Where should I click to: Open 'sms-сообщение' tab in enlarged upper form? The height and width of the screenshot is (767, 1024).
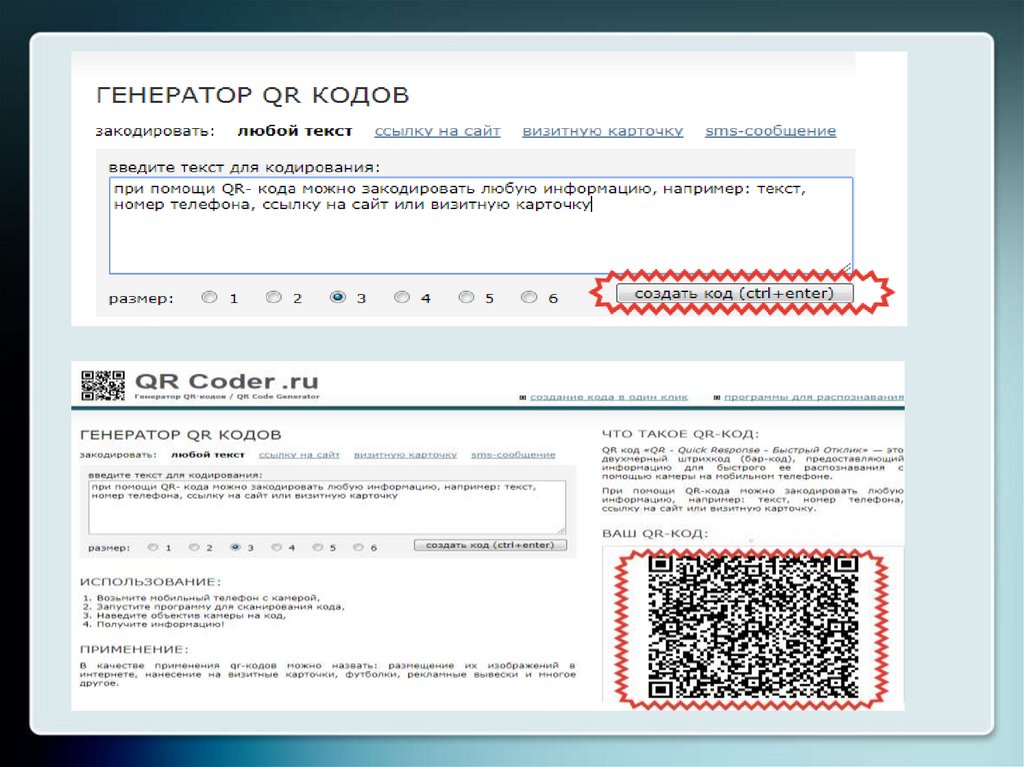pyautogui.click(x=771, y=131)
